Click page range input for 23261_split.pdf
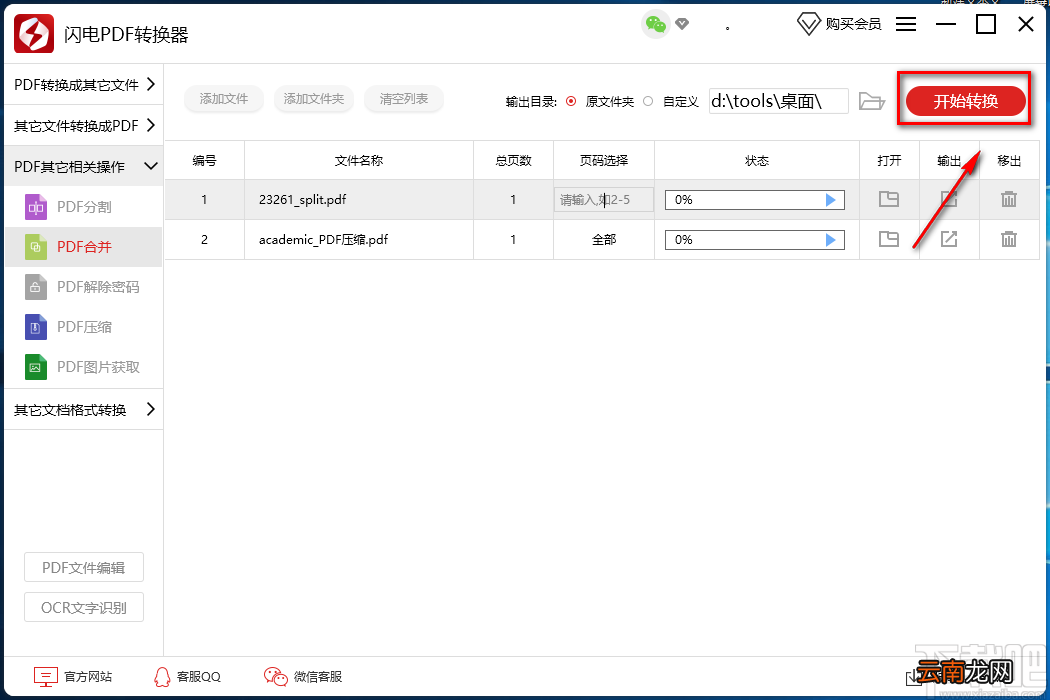Viewport: 1050px width, 700px height. [603, 200]
